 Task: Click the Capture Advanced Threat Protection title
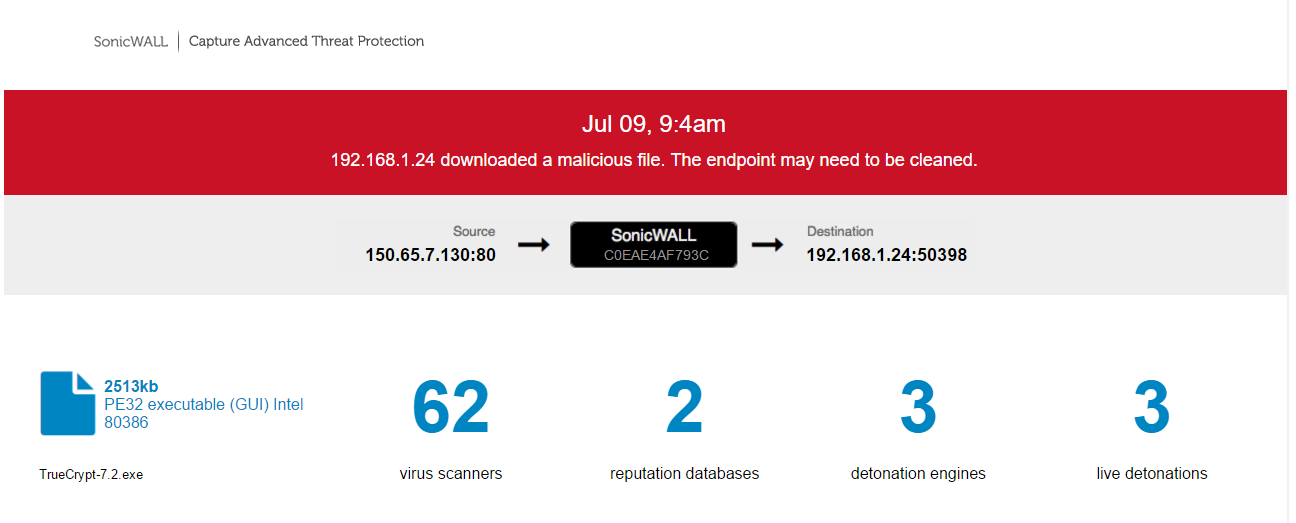pyautogui.click(x=306, y=42)
